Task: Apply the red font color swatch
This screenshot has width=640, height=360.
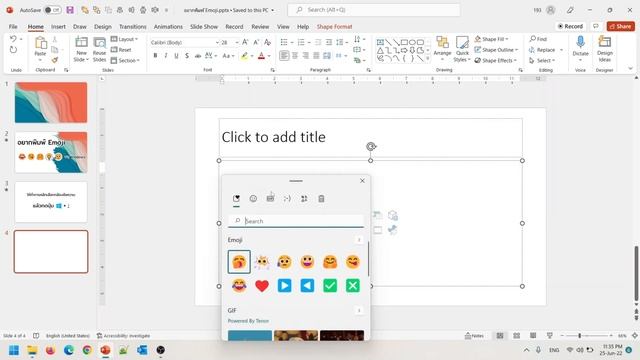Action: click(x=261, y=56)
